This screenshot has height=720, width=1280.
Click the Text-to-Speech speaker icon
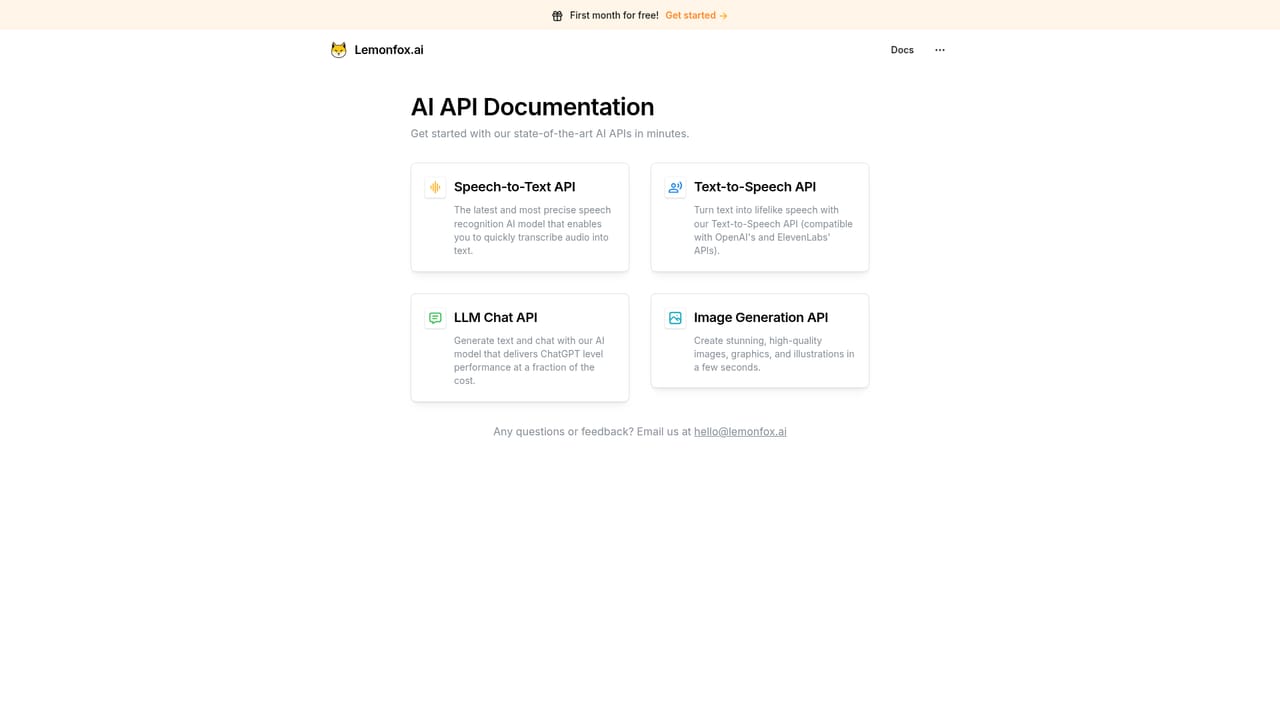pos(675,187)
